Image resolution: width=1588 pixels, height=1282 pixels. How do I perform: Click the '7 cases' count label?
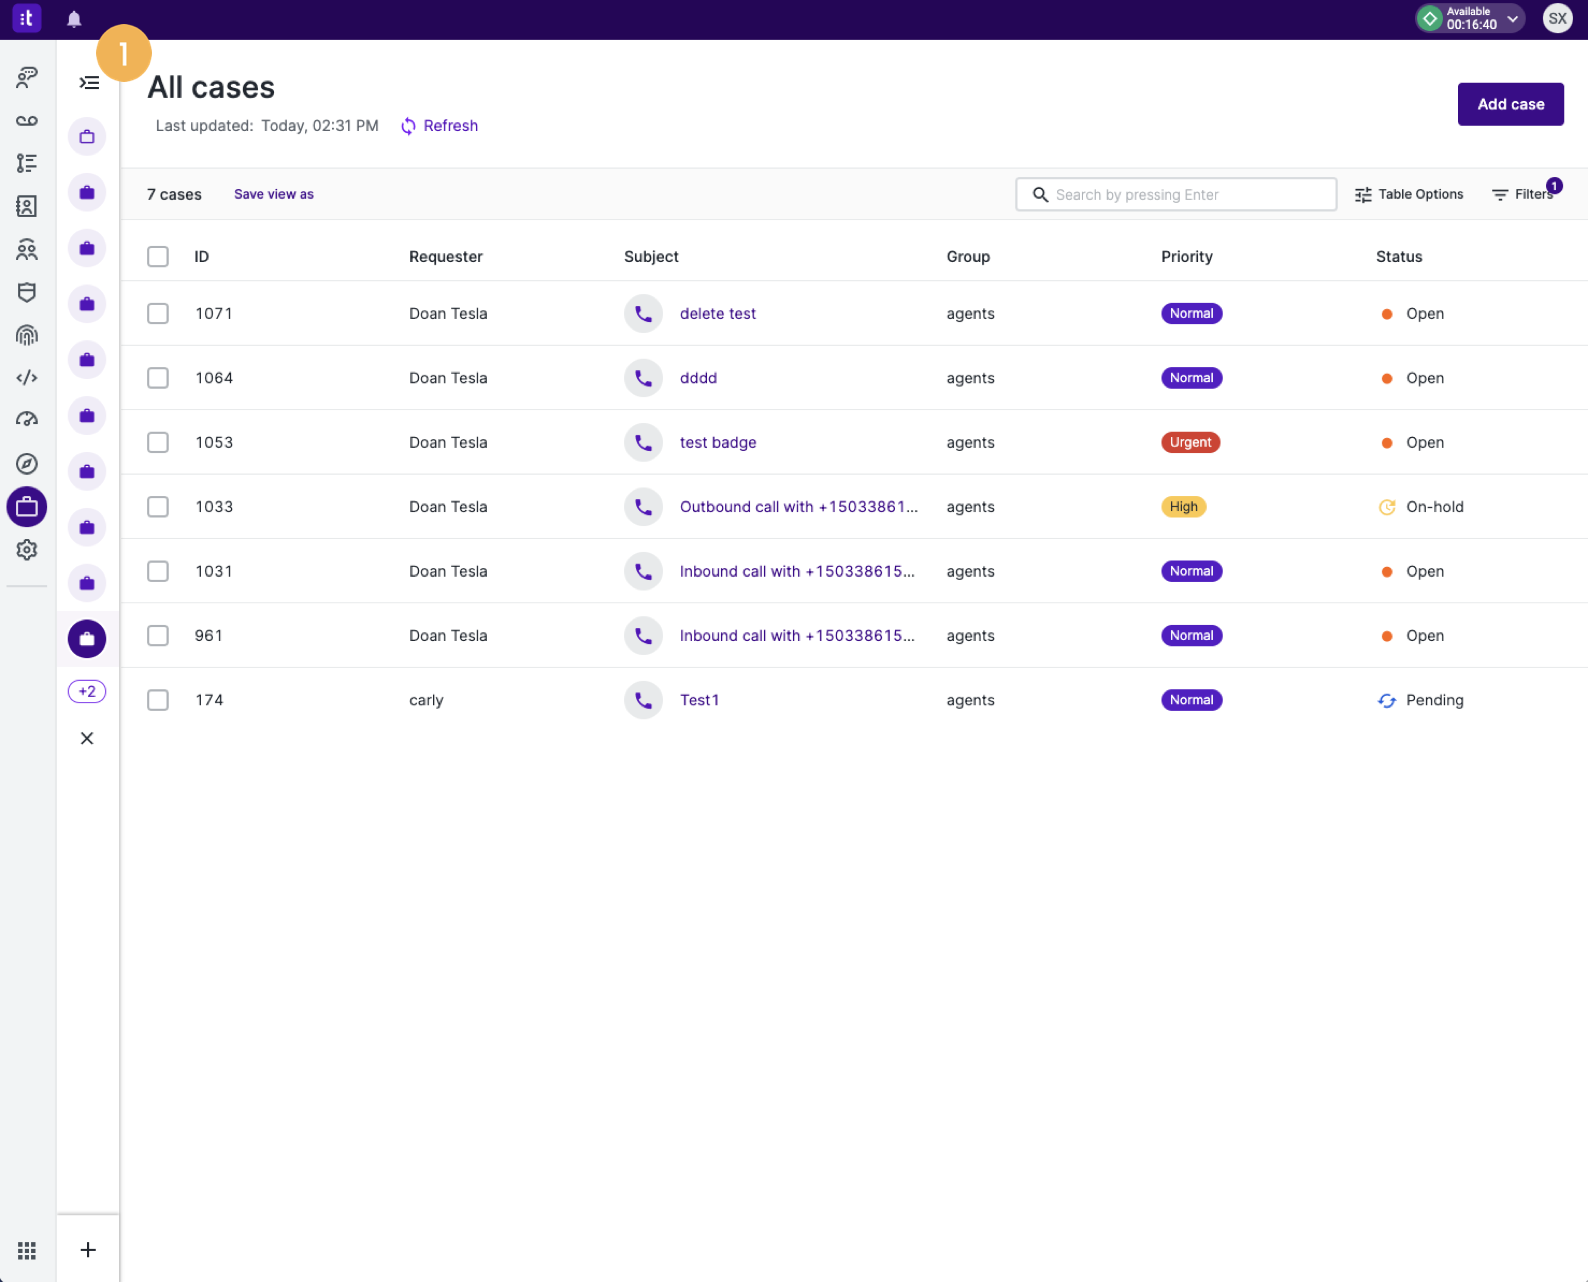[x=174, y=195]
